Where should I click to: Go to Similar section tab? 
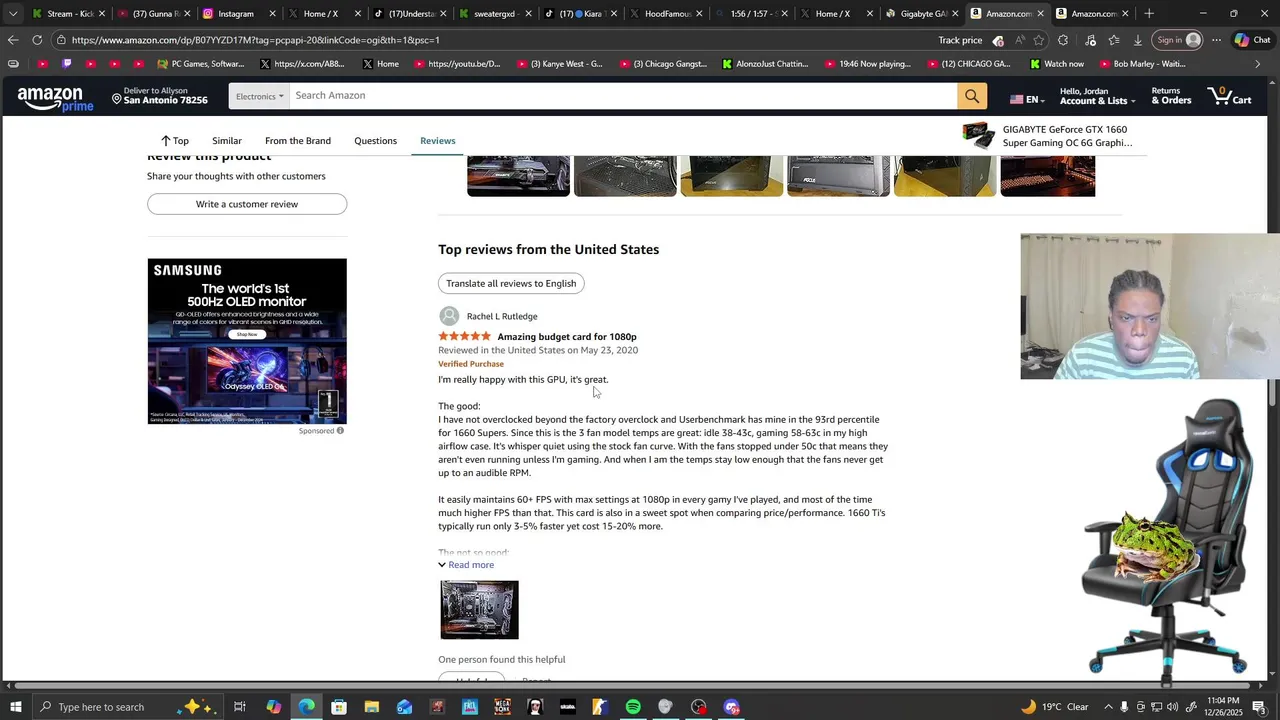(227, 141)
